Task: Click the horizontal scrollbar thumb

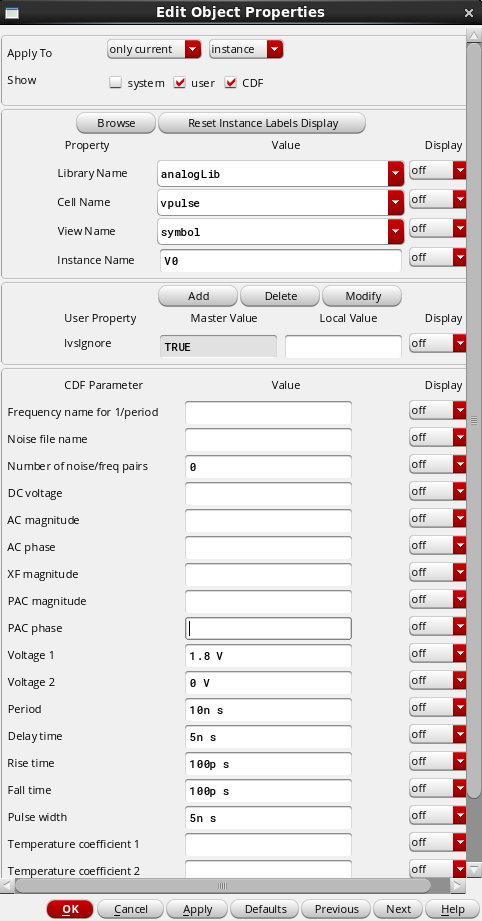Action: (x=223, y=886)
